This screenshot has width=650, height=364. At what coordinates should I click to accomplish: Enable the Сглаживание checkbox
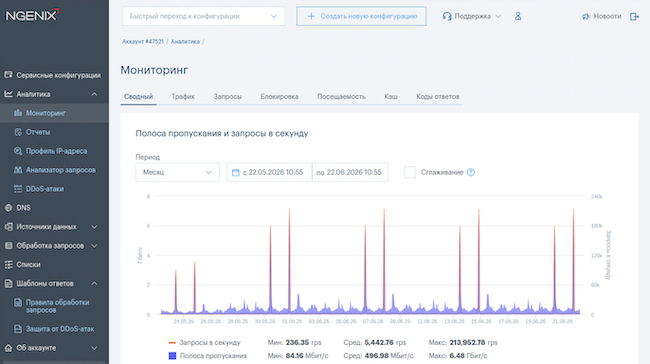tap(410, 172)
